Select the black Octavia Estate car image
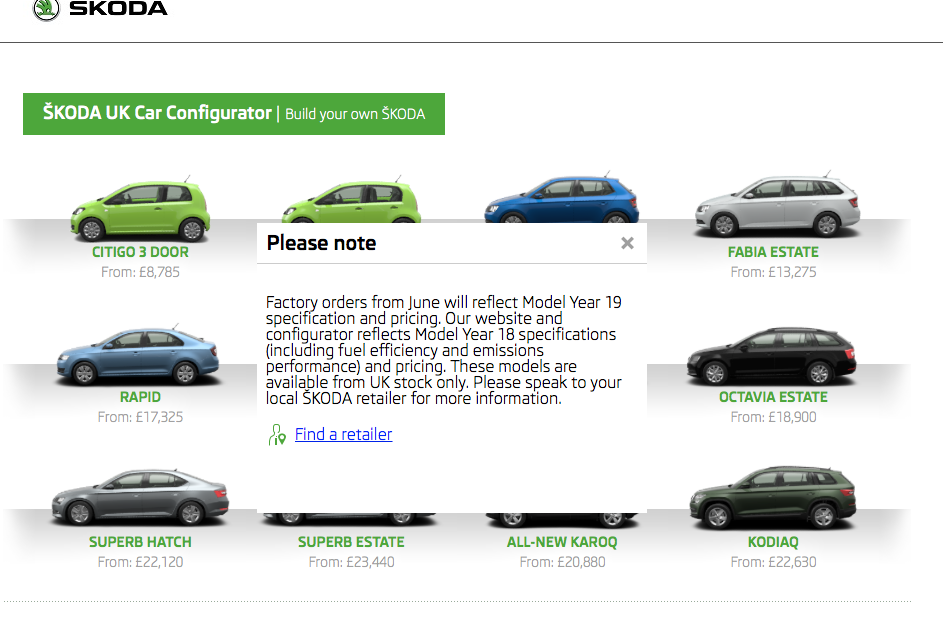 coord(772,356)
